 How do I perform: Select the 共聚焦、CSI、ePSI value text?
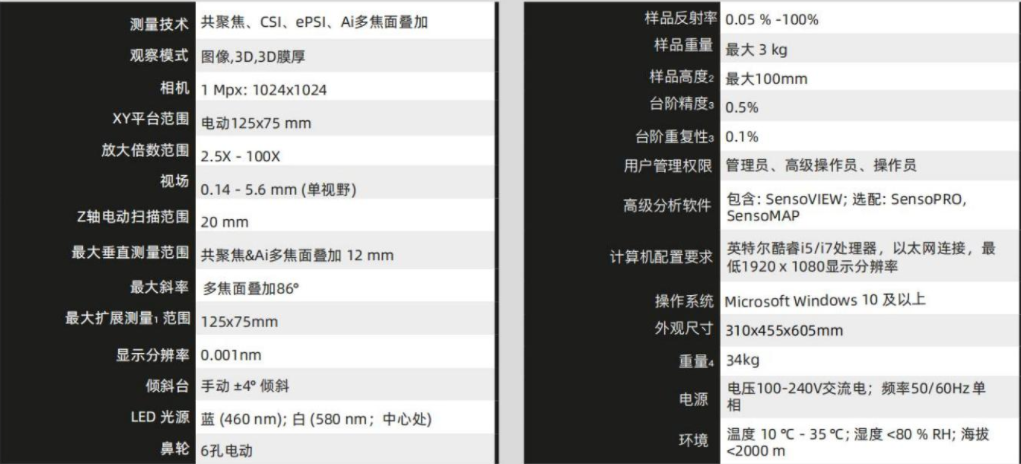[309, 22]
